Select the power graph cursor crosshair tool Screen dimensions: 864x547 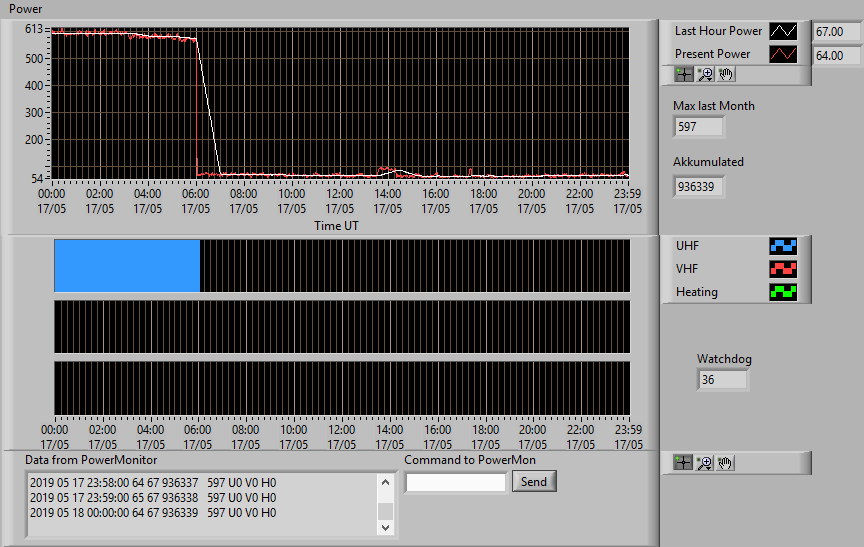point(684,74)
